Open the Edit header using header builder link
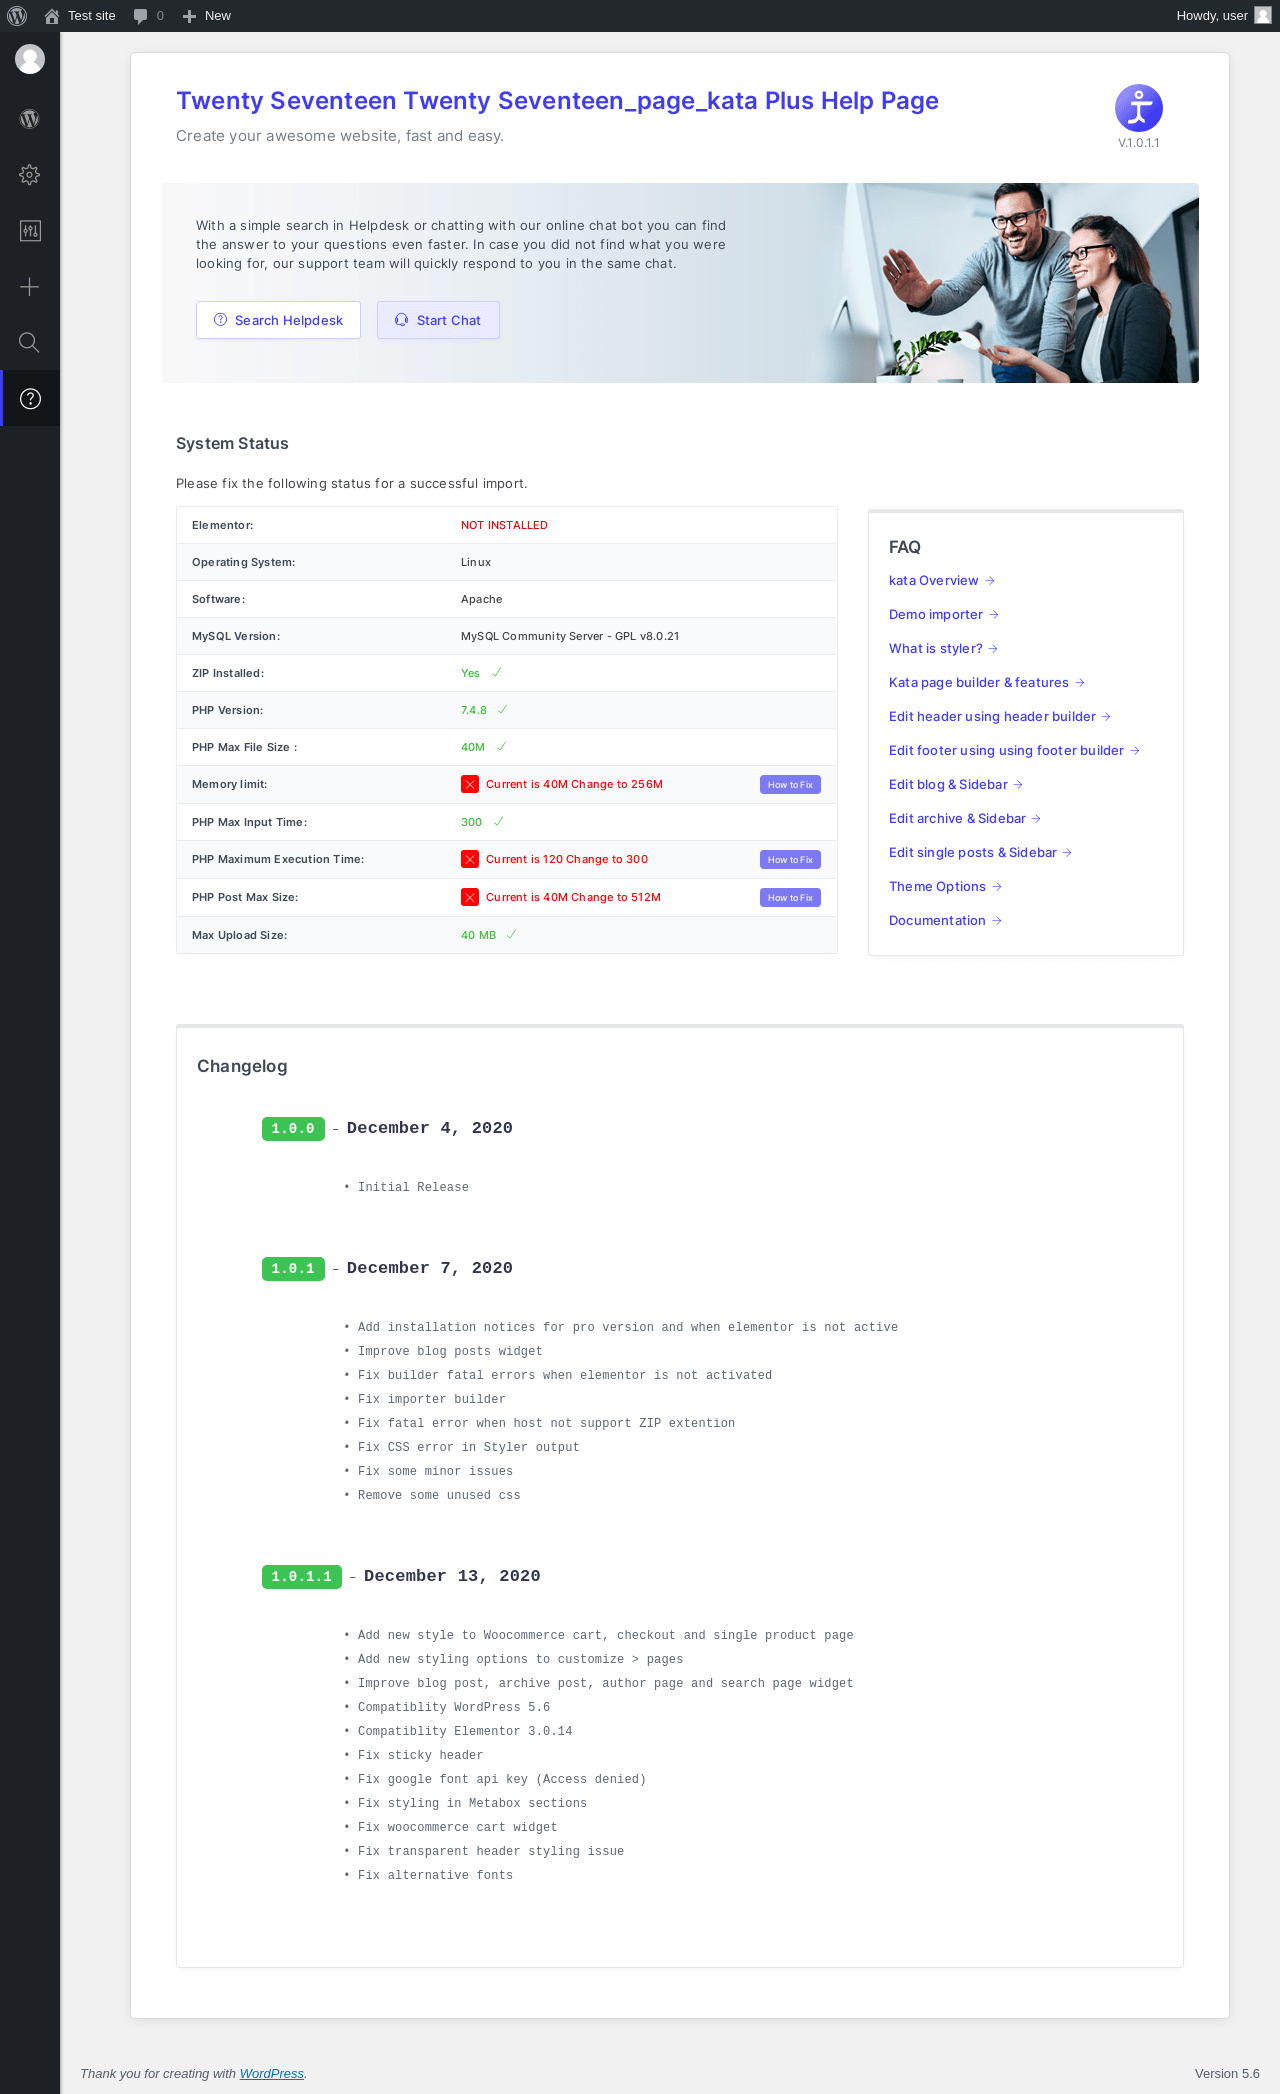Viewport: 1280px width, 2094px height. click(x=1000, y=717)
